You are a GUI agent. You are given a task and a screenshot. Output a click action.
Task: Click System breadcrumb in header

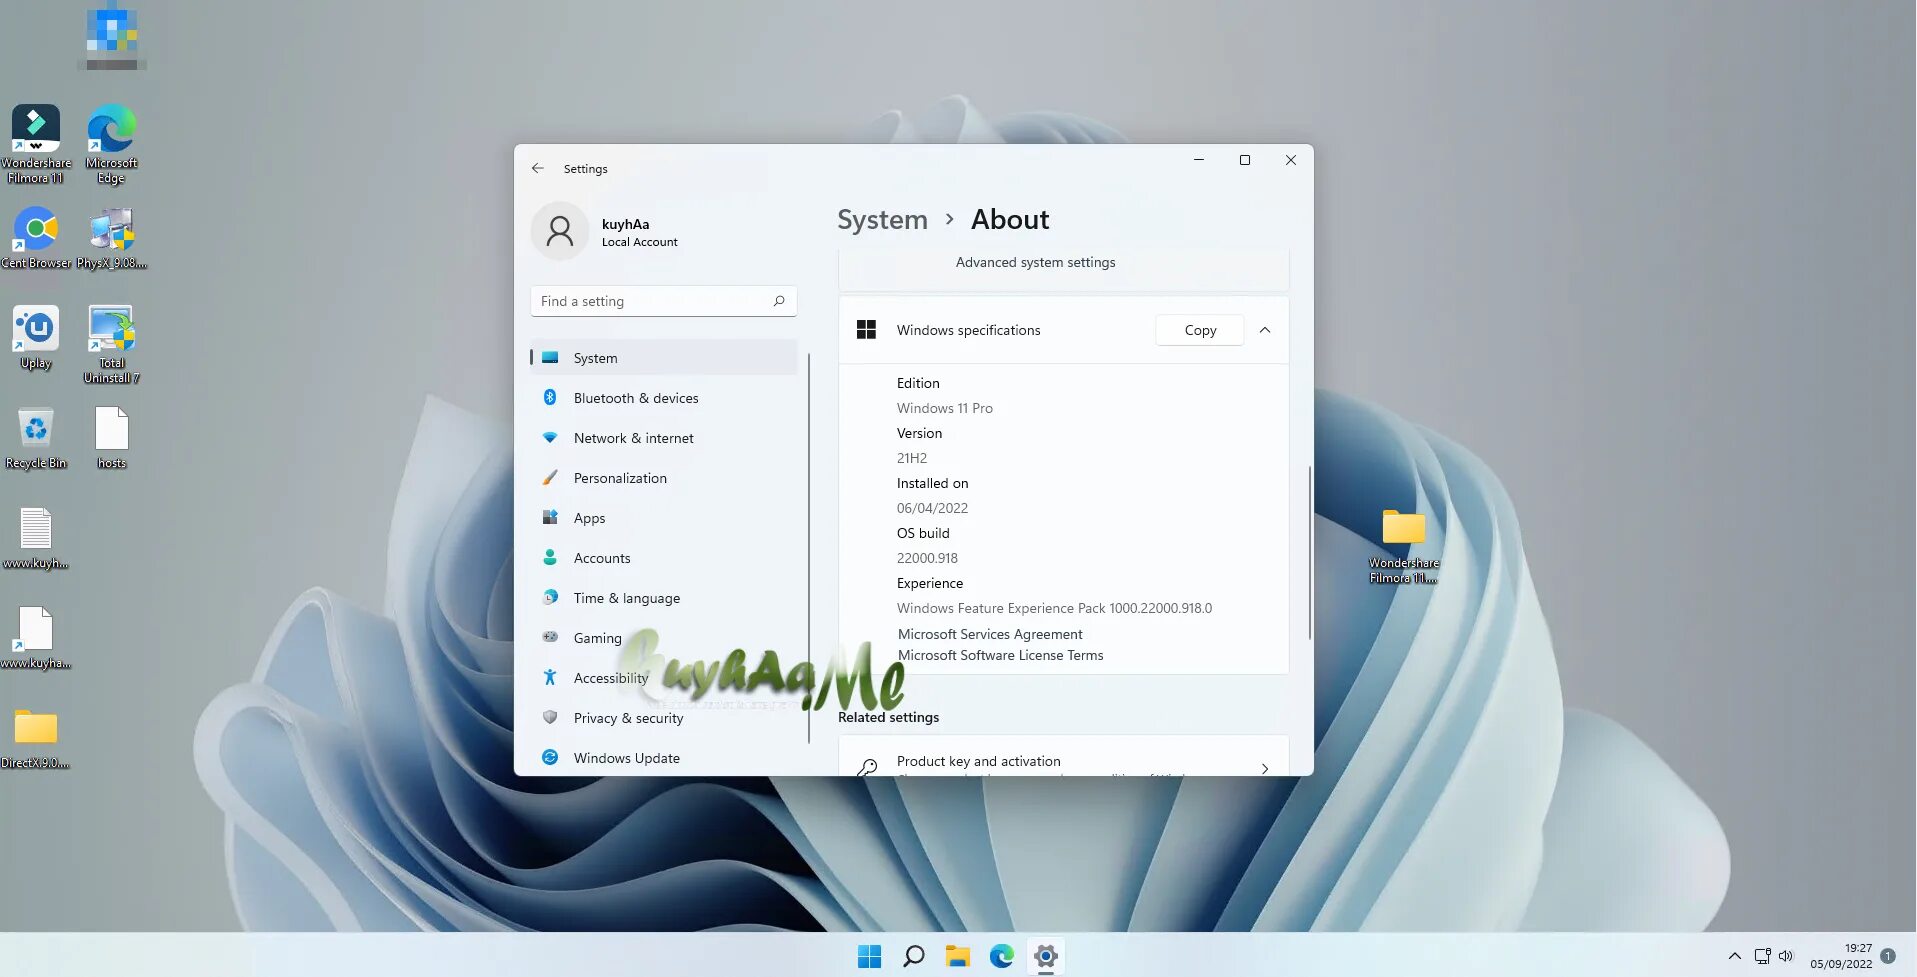tap(882, 220)
